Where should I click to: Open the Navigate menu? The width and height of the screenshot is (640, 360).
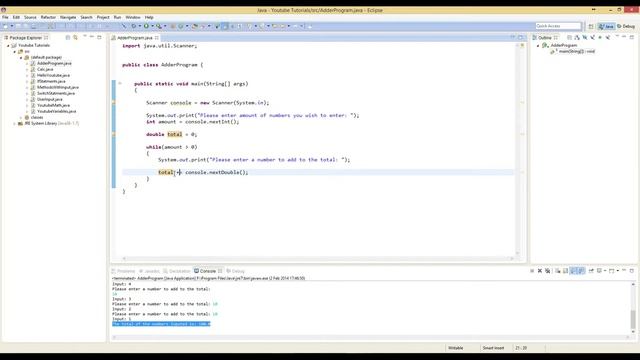coord(68,18)
